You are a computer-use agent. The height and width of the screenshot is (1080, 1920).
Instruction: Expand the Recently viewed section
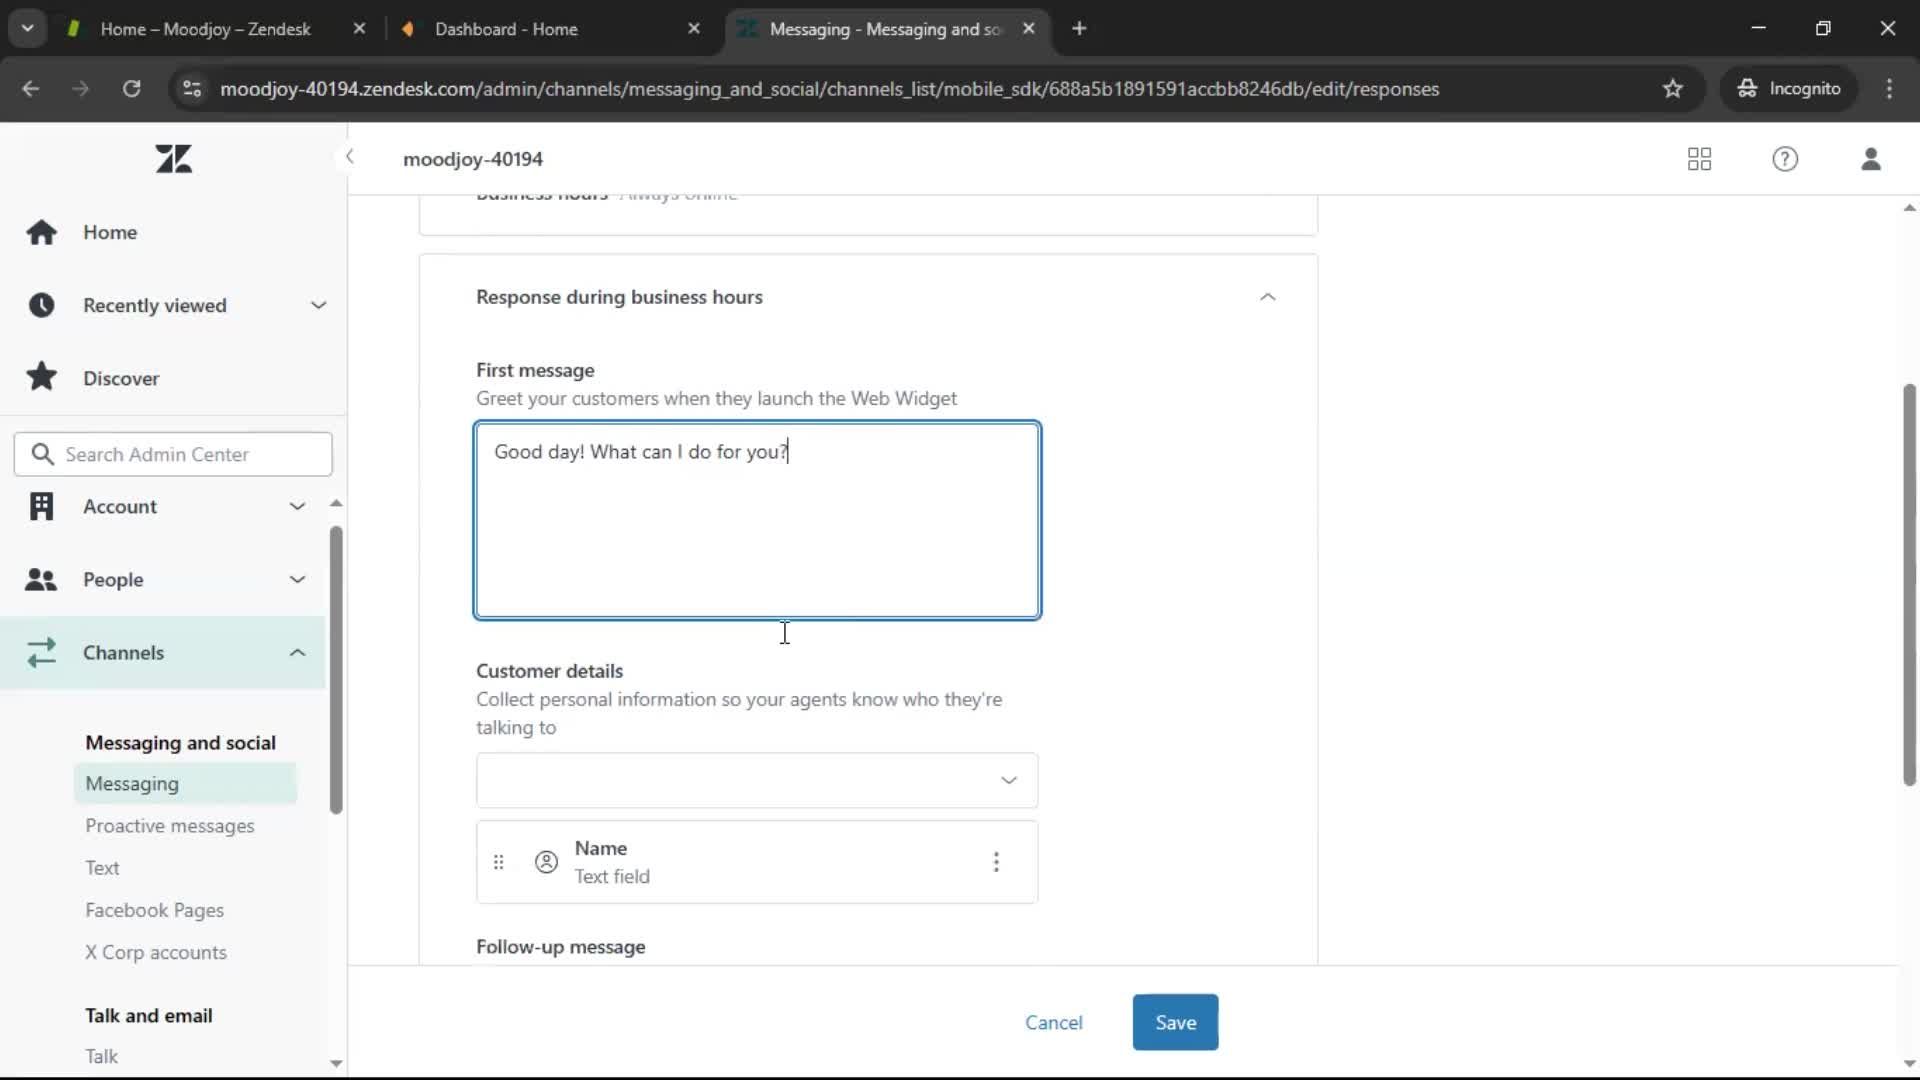click(x=318, y=305)
